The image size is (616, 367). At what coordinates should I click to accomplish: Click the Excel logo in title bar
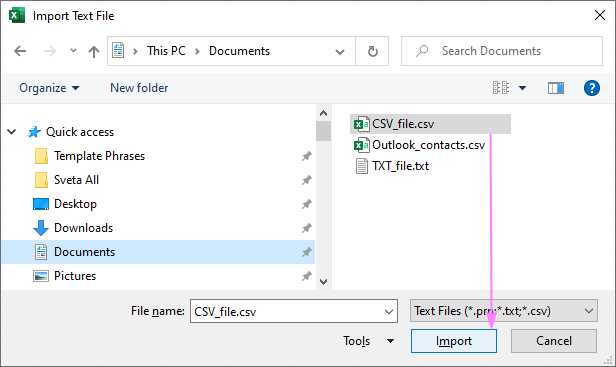click(16, 16)
